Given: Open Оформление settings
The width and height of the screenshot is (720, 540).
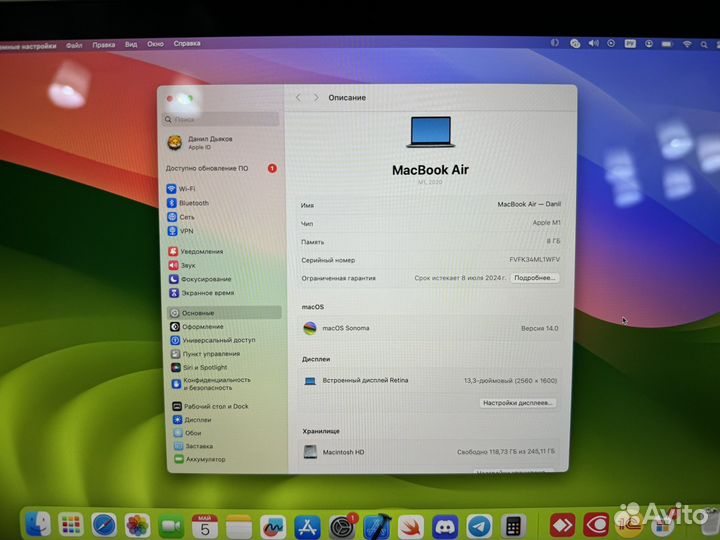Looking at the screenshot, I should (x=197, y=326).
